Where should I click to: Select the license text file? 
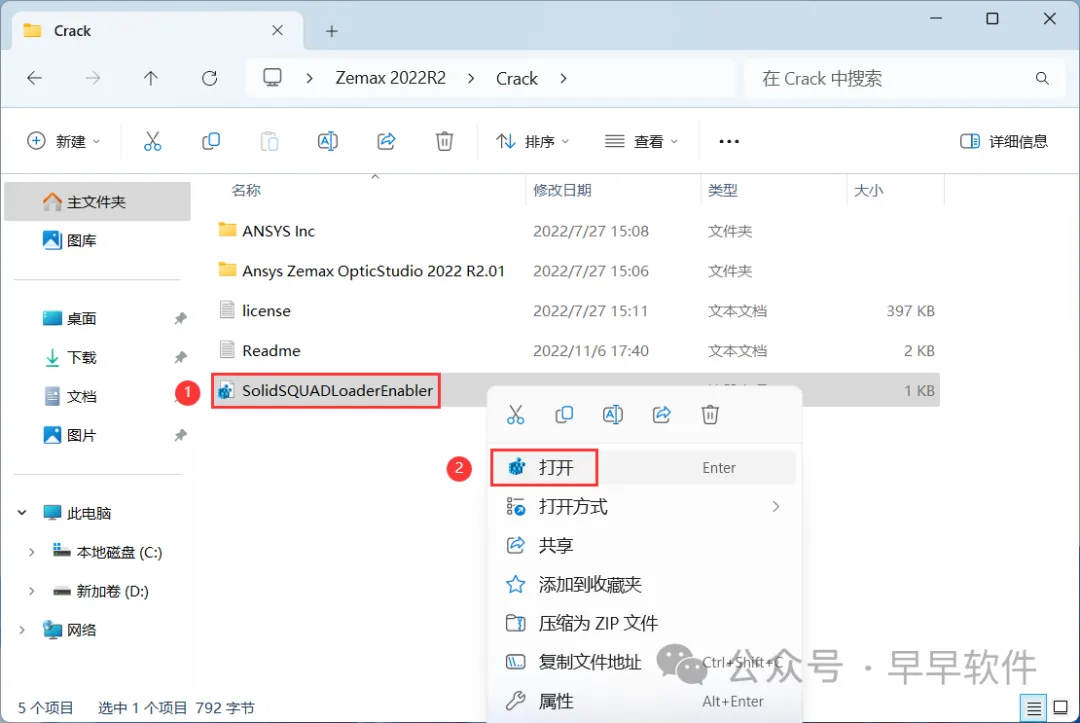tap(575, 311)
